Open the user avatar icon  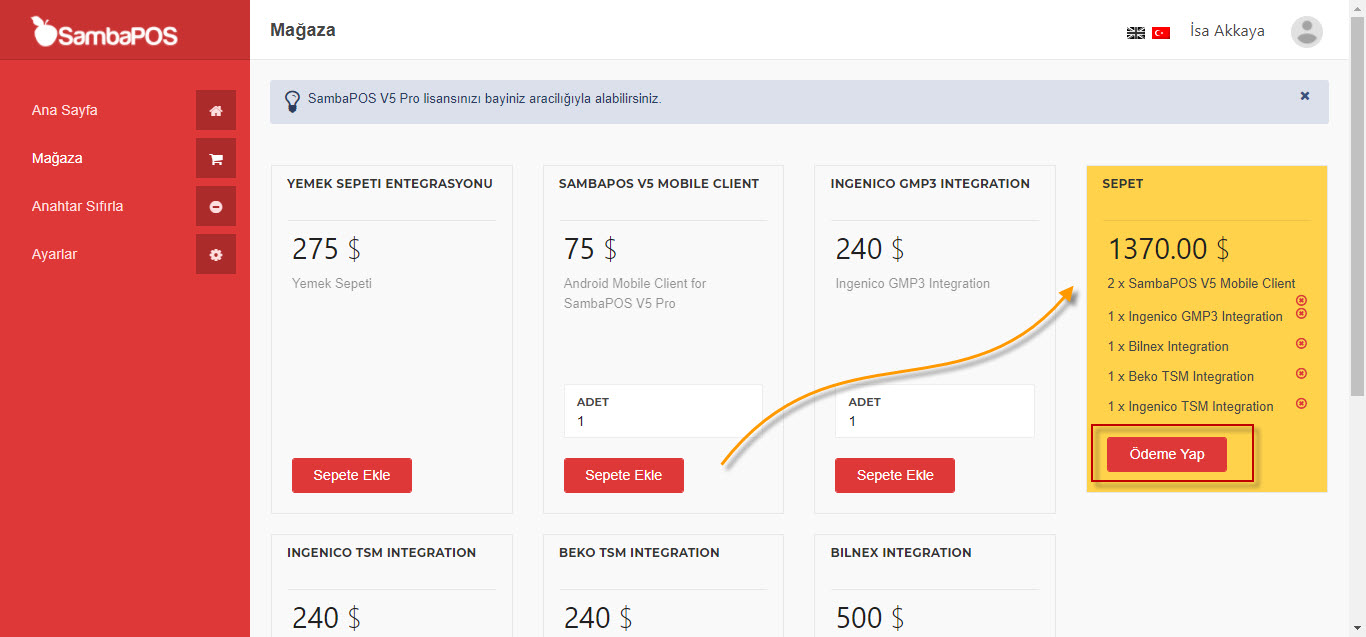tap(1307, 32)
